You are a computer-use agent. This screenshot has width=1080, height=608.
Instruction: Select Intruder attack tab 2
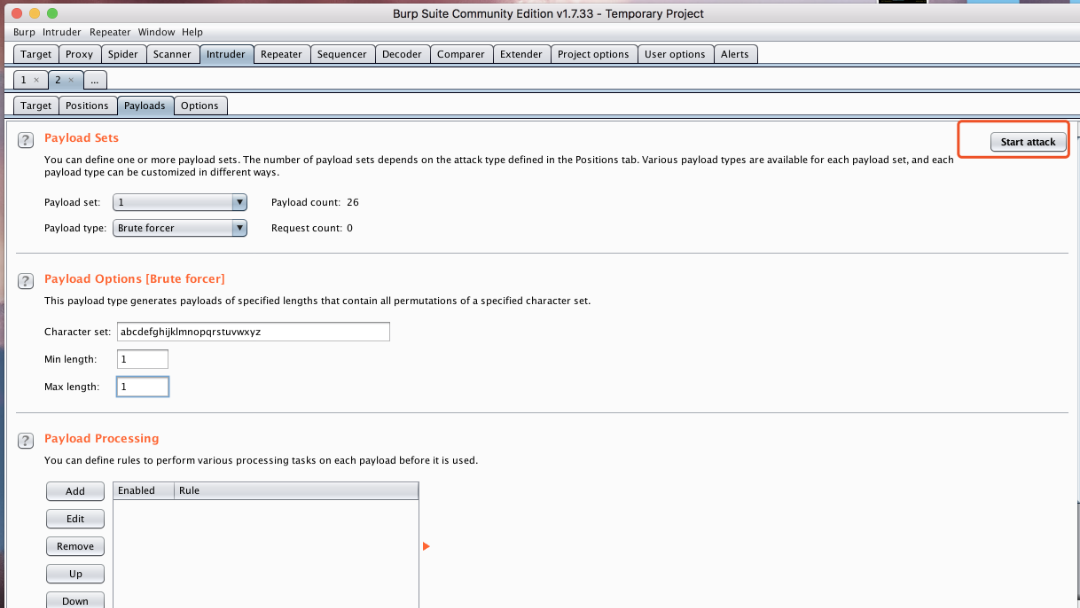pos(58,80)
